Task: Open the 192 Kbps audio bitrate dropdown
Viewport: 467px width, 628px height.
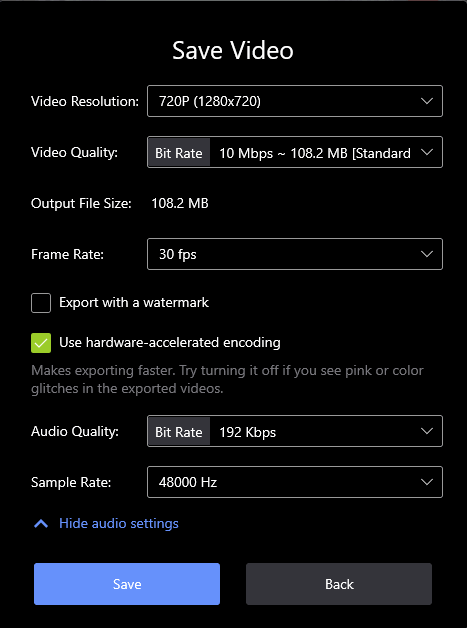Action: tap(295, 431)
